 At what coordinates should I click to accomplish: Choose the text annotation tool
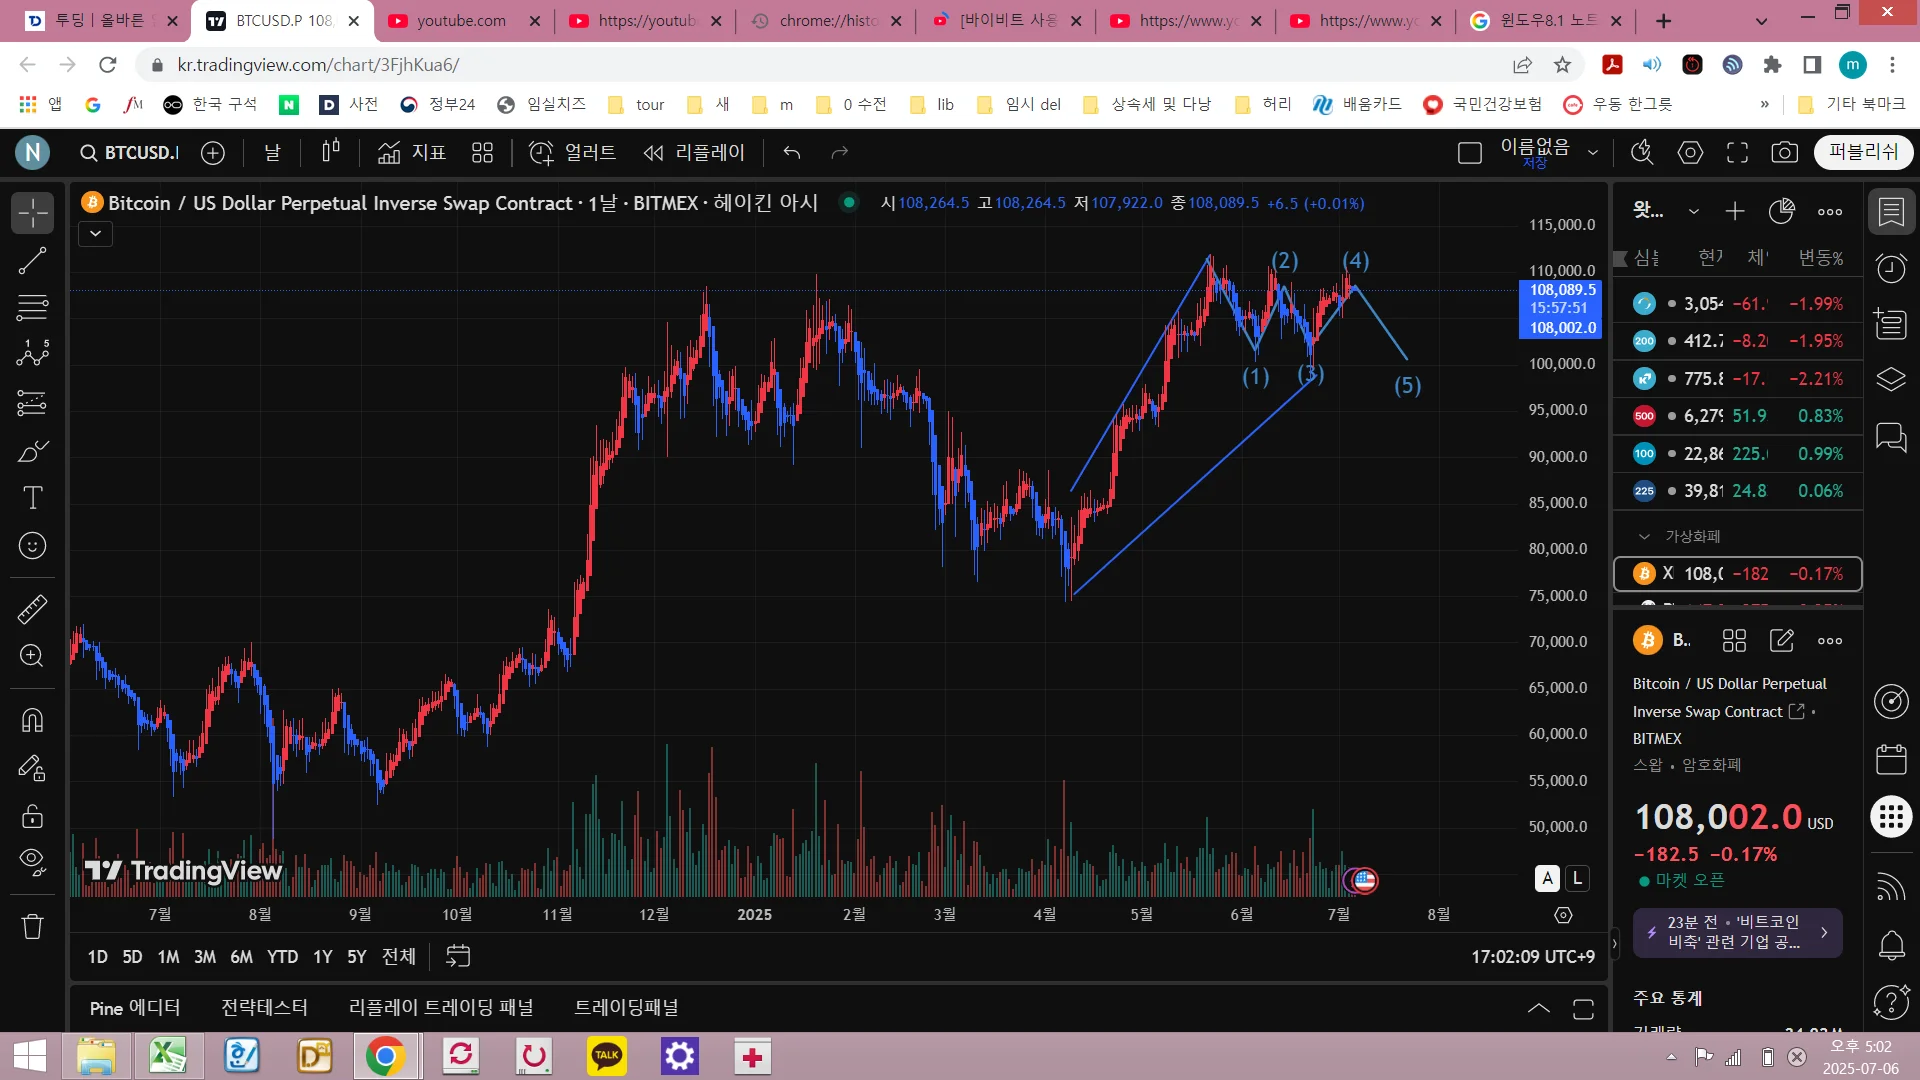(32, 497)
